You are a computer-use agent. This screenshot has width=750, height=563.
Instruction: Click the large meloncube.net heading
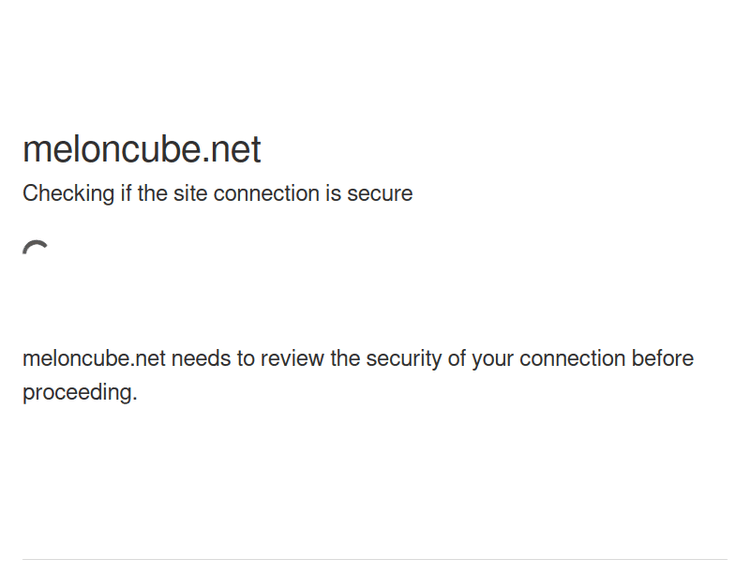pos(141,150)
